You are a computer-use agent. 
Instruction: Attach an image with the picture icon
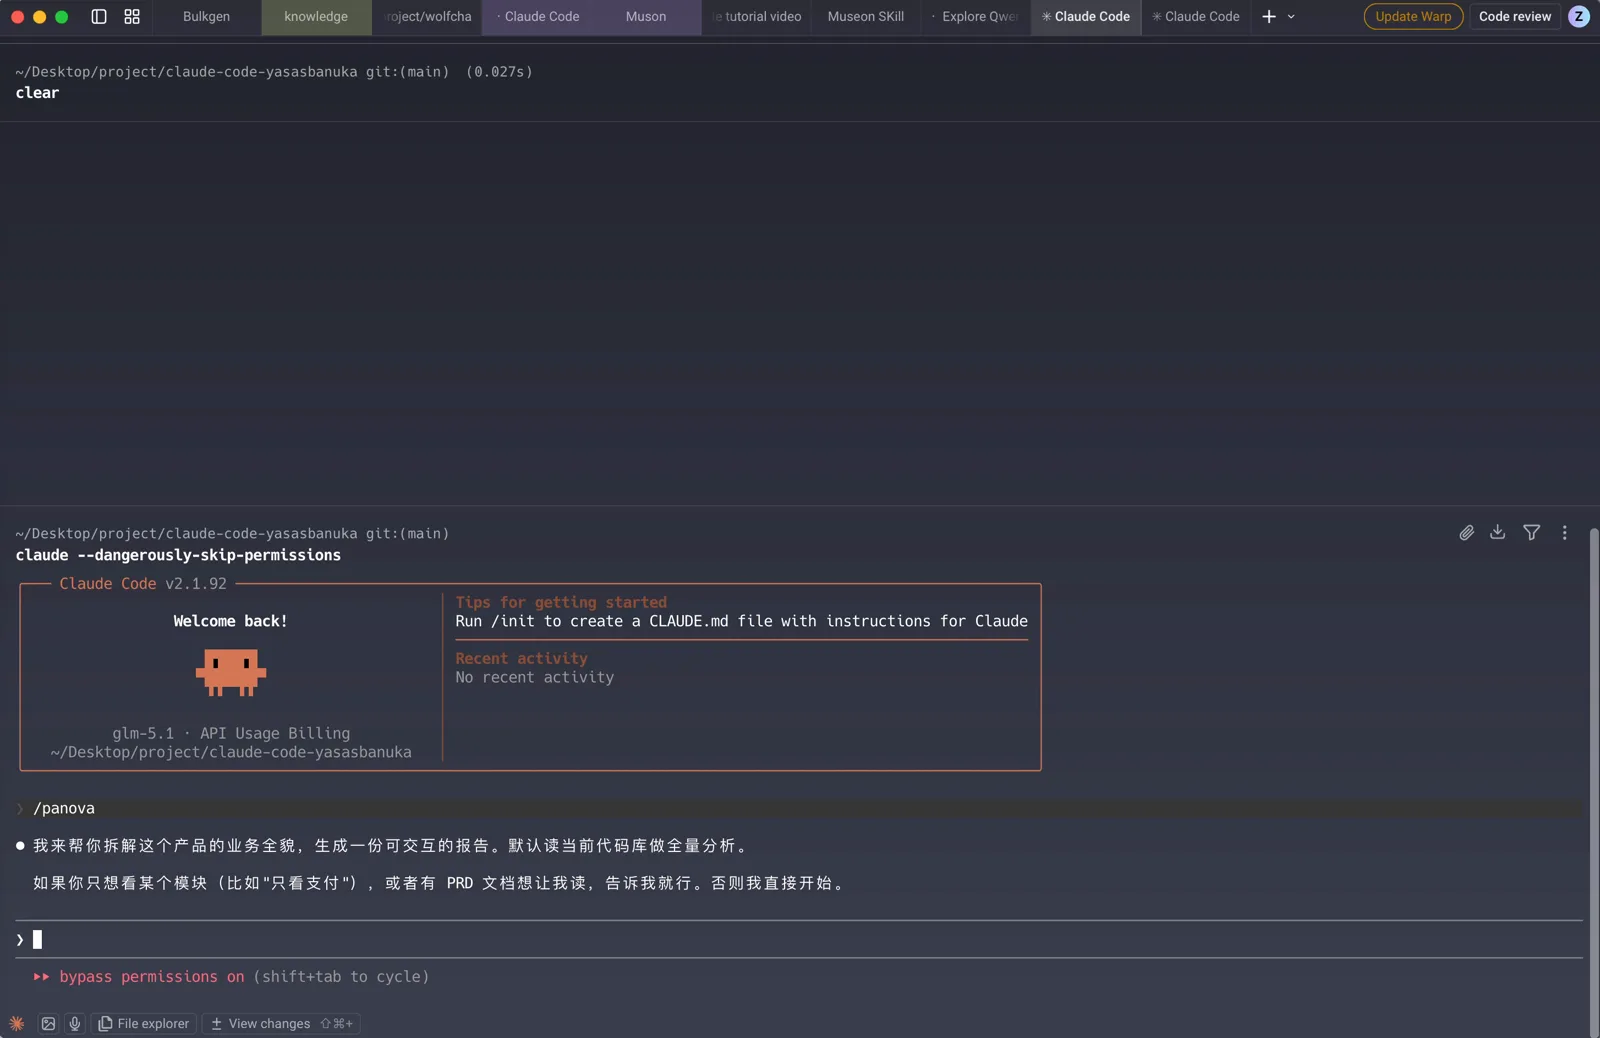[x=48, y=1023]
